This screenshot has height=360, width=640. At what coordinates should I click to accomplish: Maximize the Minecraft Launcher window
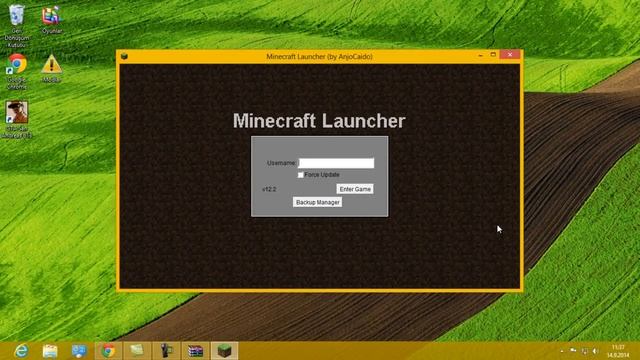493,55
